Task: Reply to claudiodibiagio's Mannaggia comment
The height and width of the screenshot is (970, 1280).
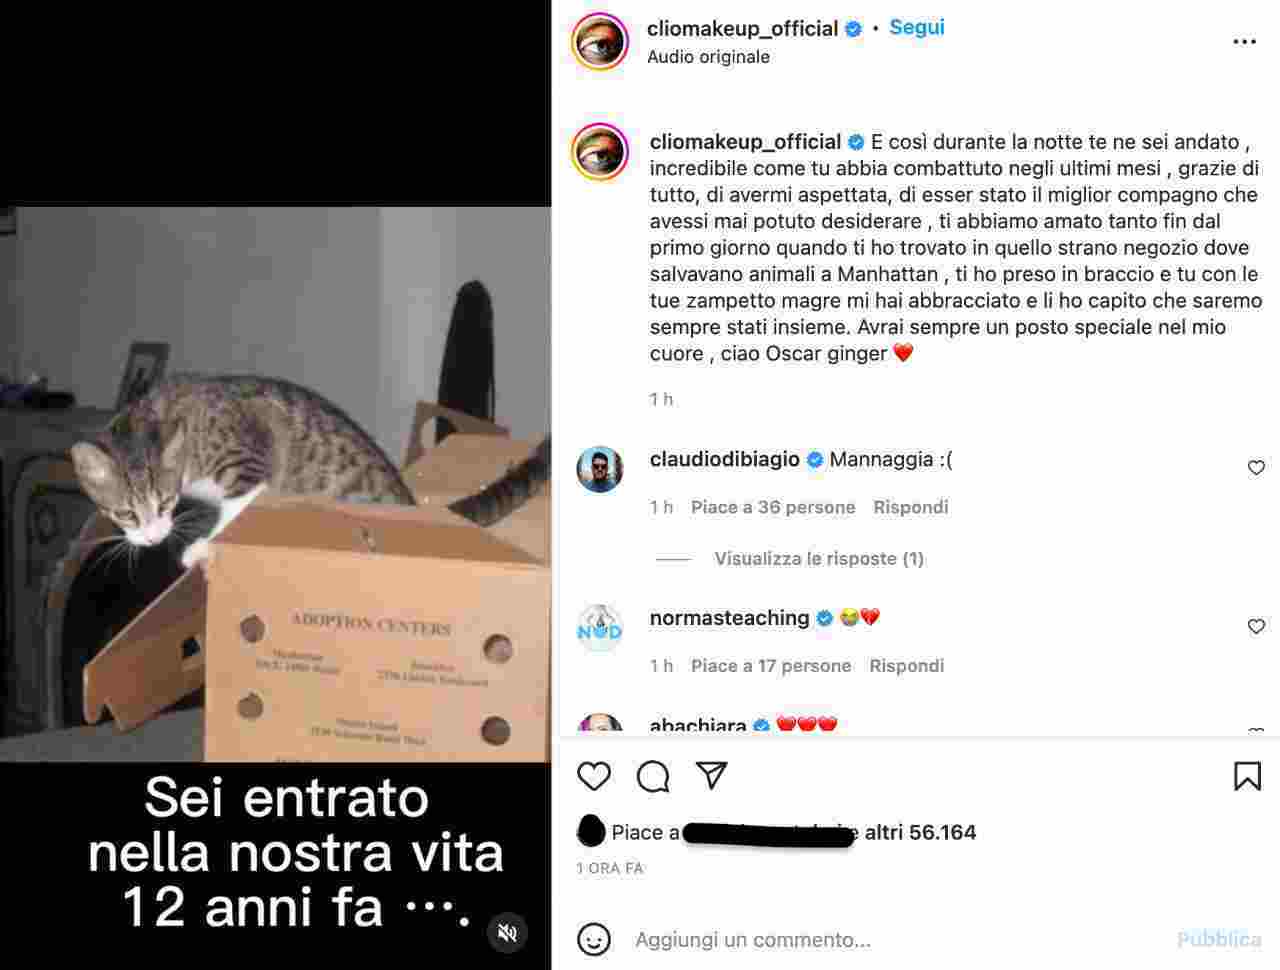Action: [x=910, y=507]
